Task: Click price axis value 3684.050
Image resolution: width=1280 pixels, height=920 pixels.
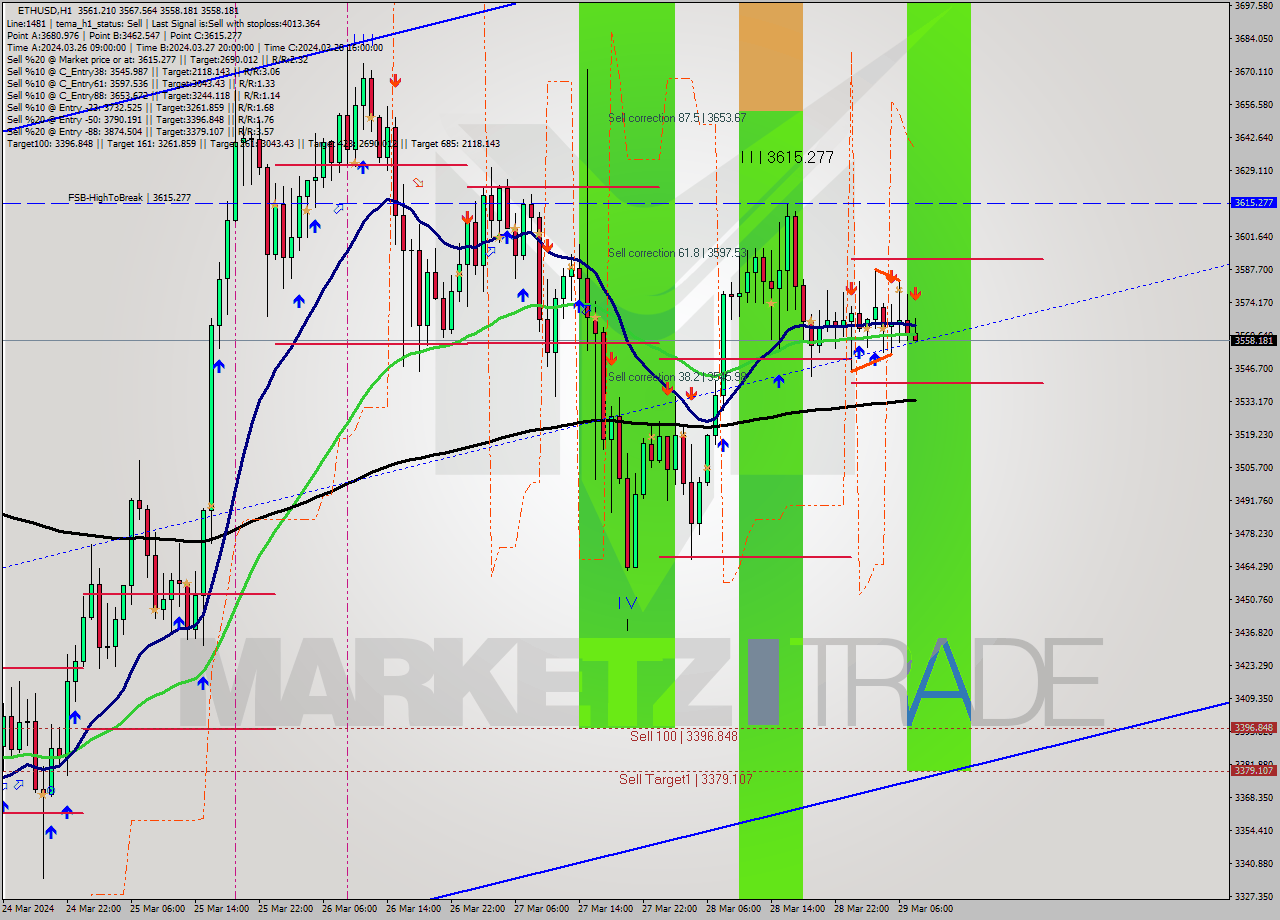Action: pyautogui.click(x=1253, y=39)
